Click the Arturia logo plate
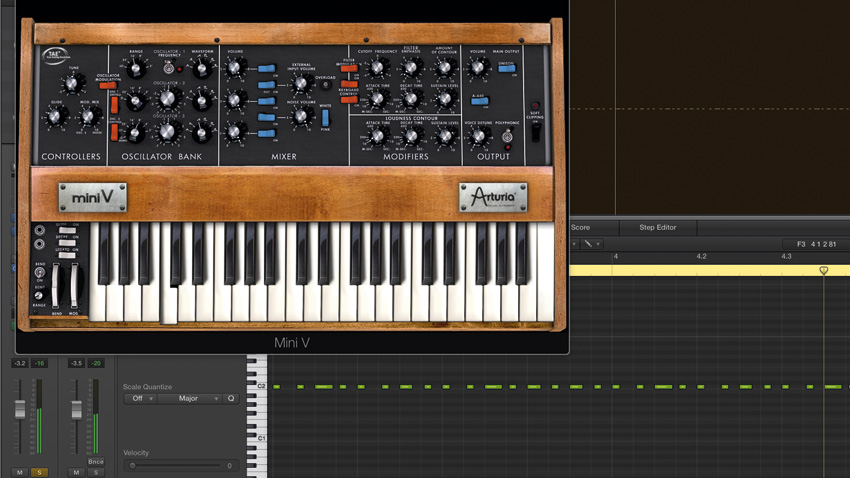The height and width of the screenshot is (478, 850). 493,197
